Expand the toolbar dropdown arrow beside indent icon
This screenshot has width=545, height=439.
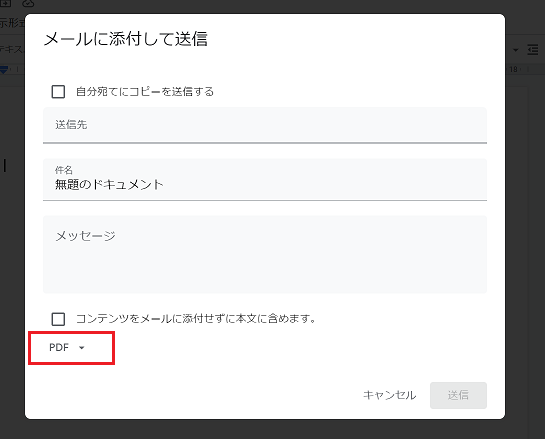coord(515,50)
